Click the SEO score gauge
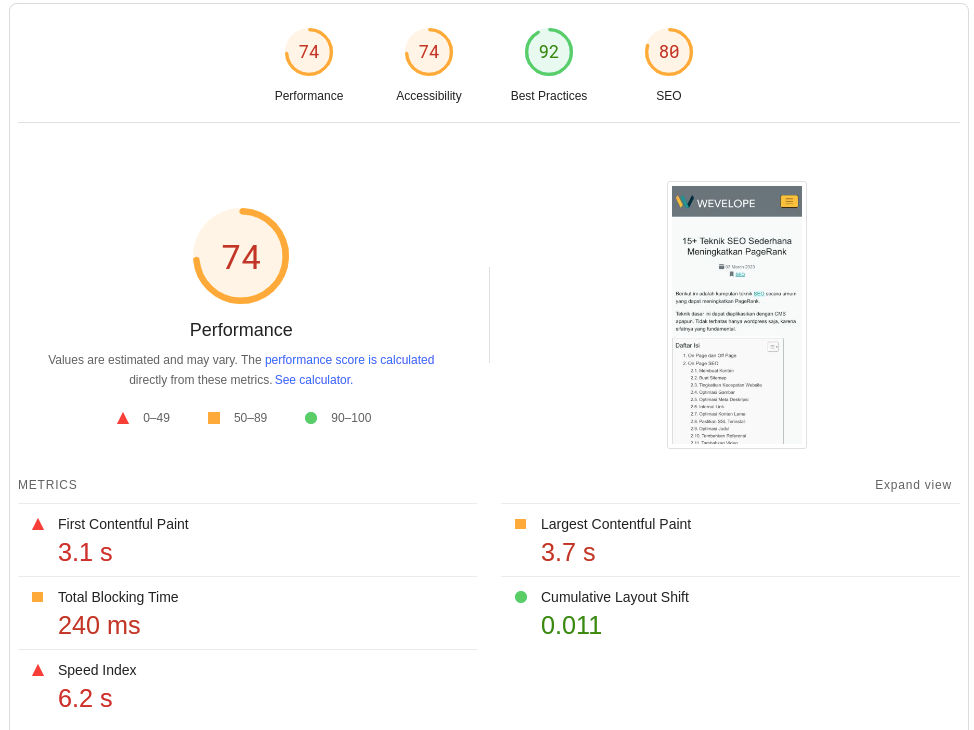Viewport: 974px width, 730px height. 668,52
